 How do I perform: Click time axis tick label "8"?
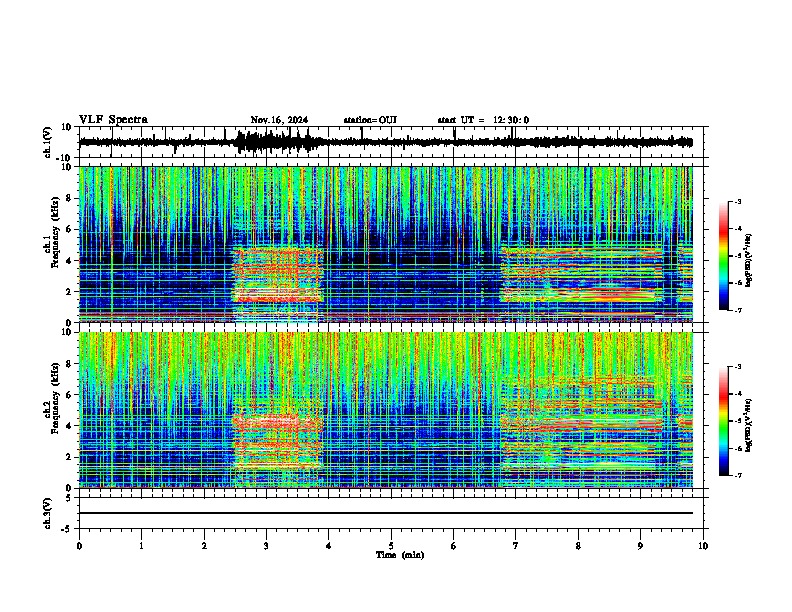click(578, 546)
